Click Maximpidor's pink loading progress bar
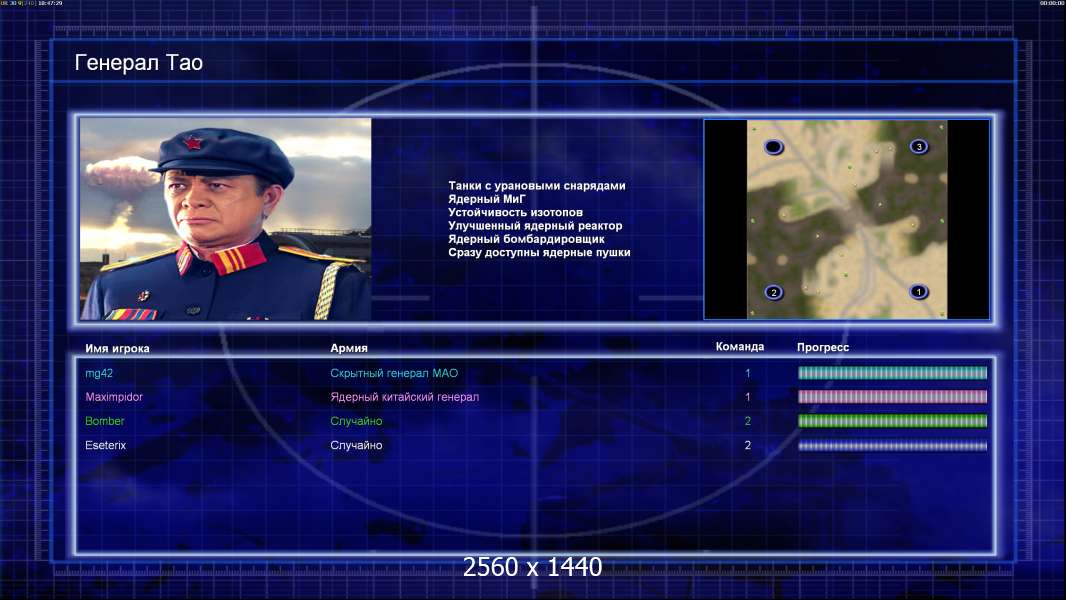Screen dimensions: 1066x600 click(x=893, y=397)
